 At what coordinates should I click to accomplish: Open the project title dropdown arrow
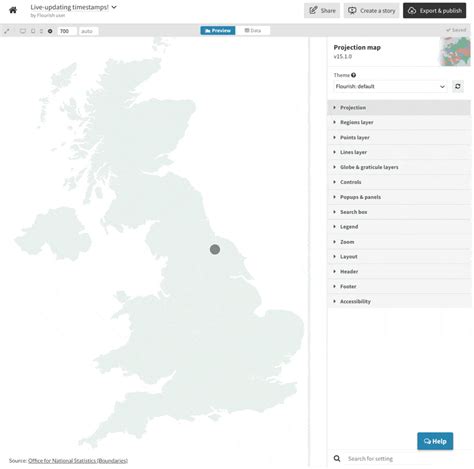(x=114, y=7)
